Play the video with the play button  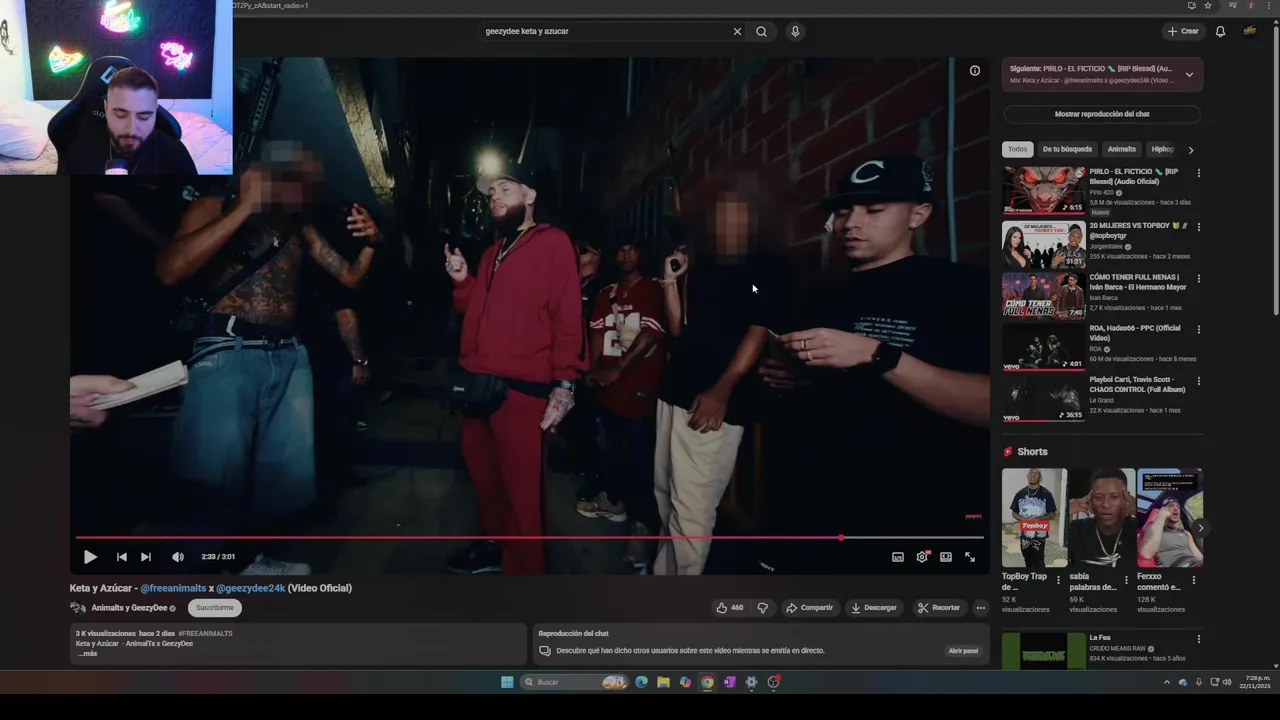90,557
